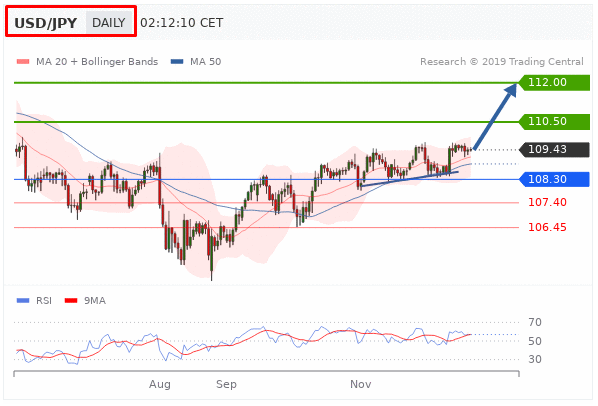
Task: Click the MA 20 + Bollinger Bands legend swatch
Action: [x=23, y=62]
